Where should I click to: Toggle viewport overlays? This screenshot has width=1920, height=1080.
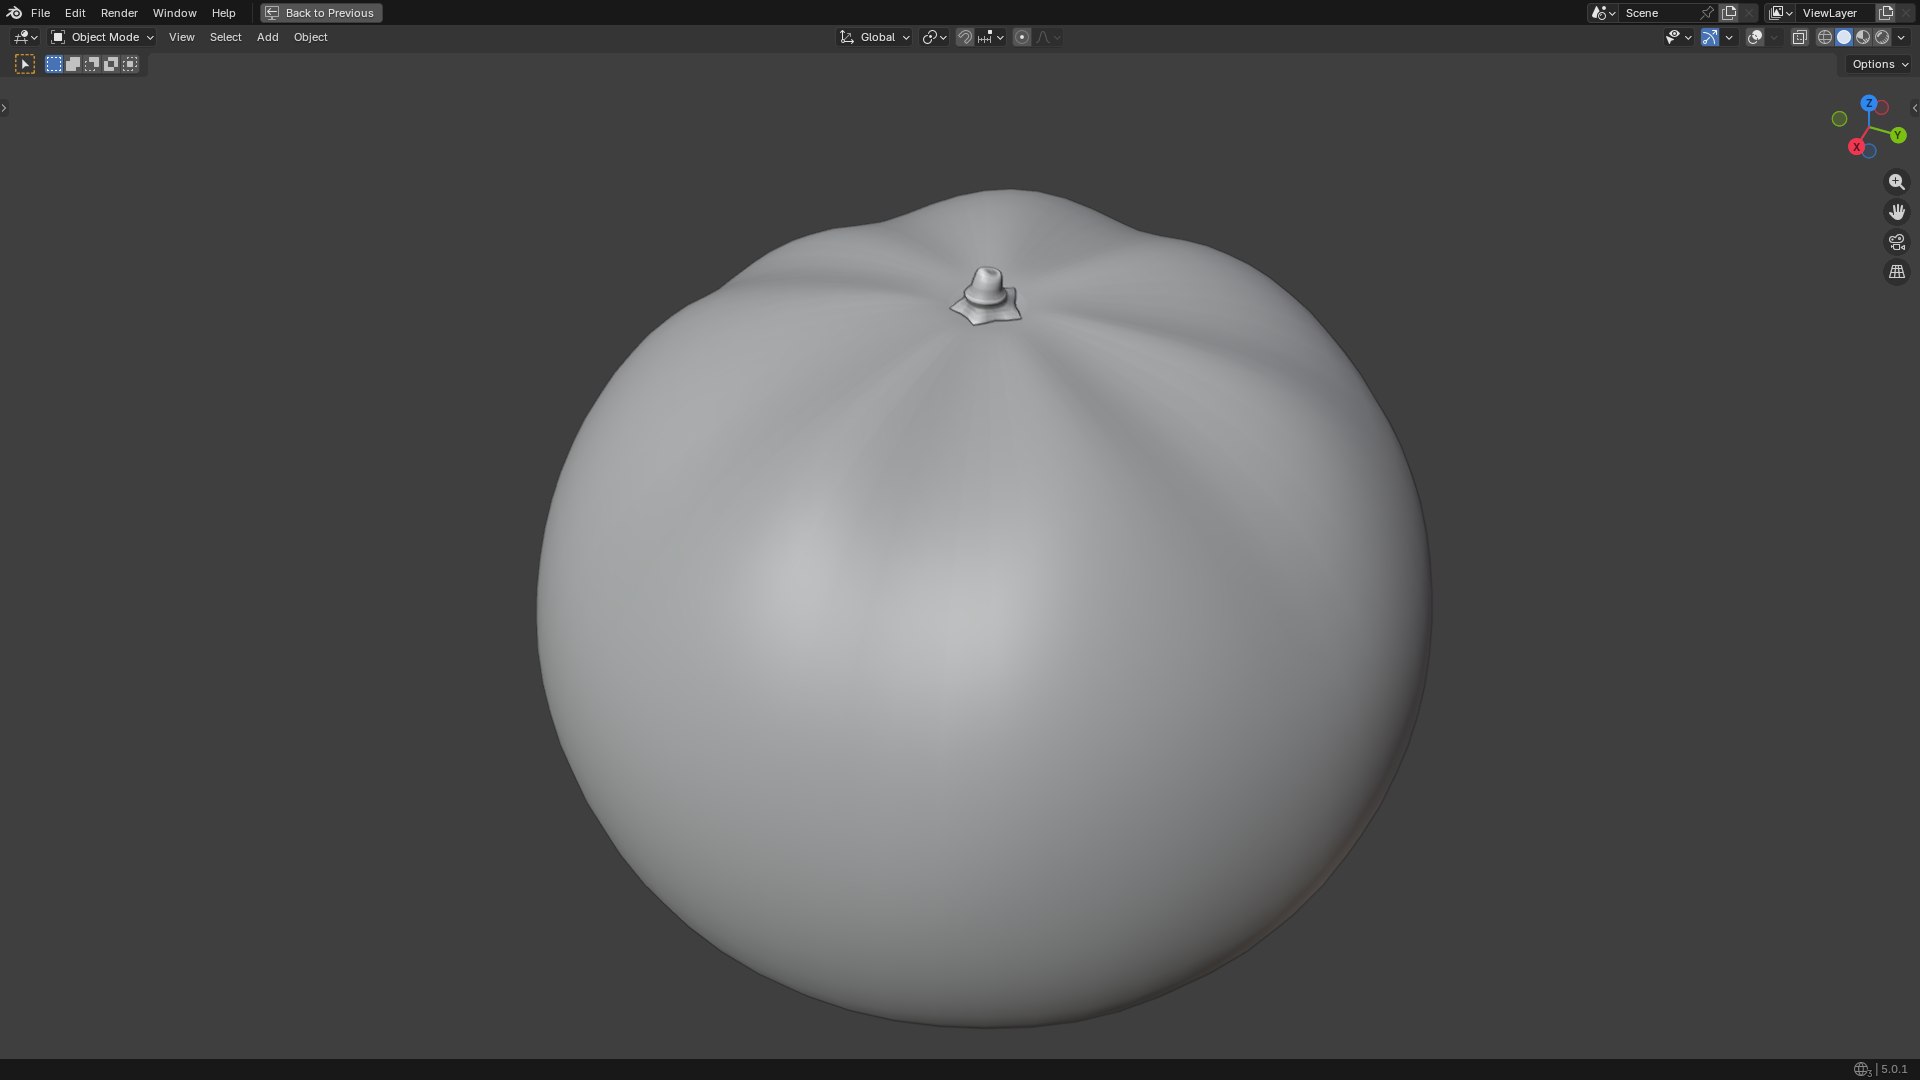pyautogui.click(x=1755, y=37)
